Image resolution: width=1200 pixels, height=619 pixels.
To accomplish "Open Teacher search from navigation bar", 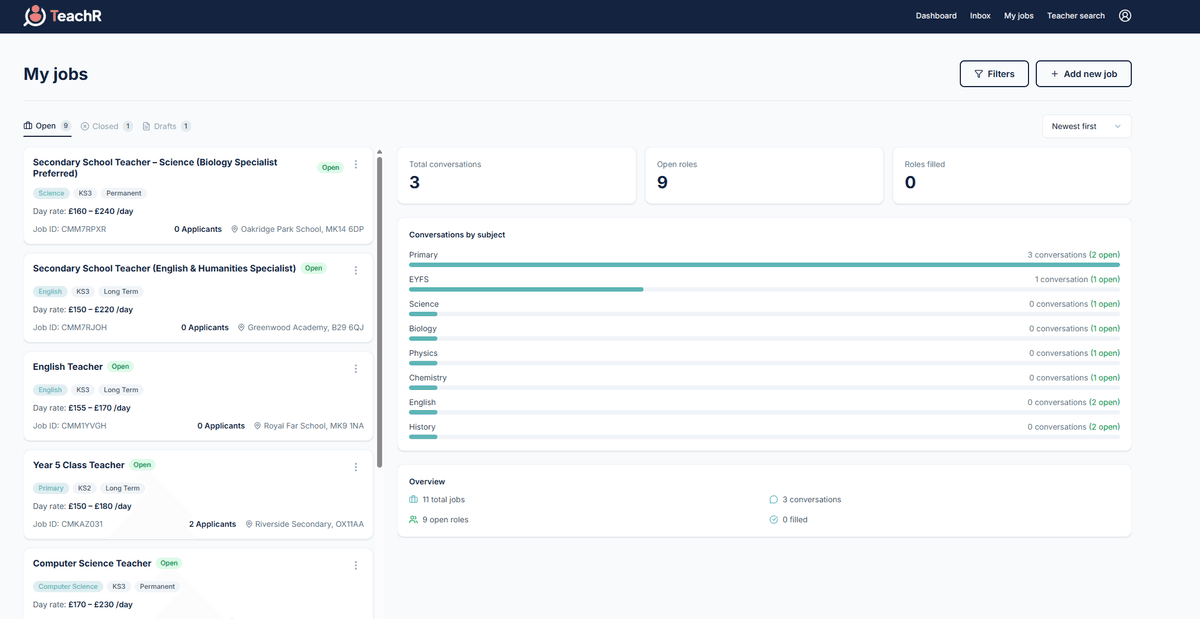I will [1076, 16].
